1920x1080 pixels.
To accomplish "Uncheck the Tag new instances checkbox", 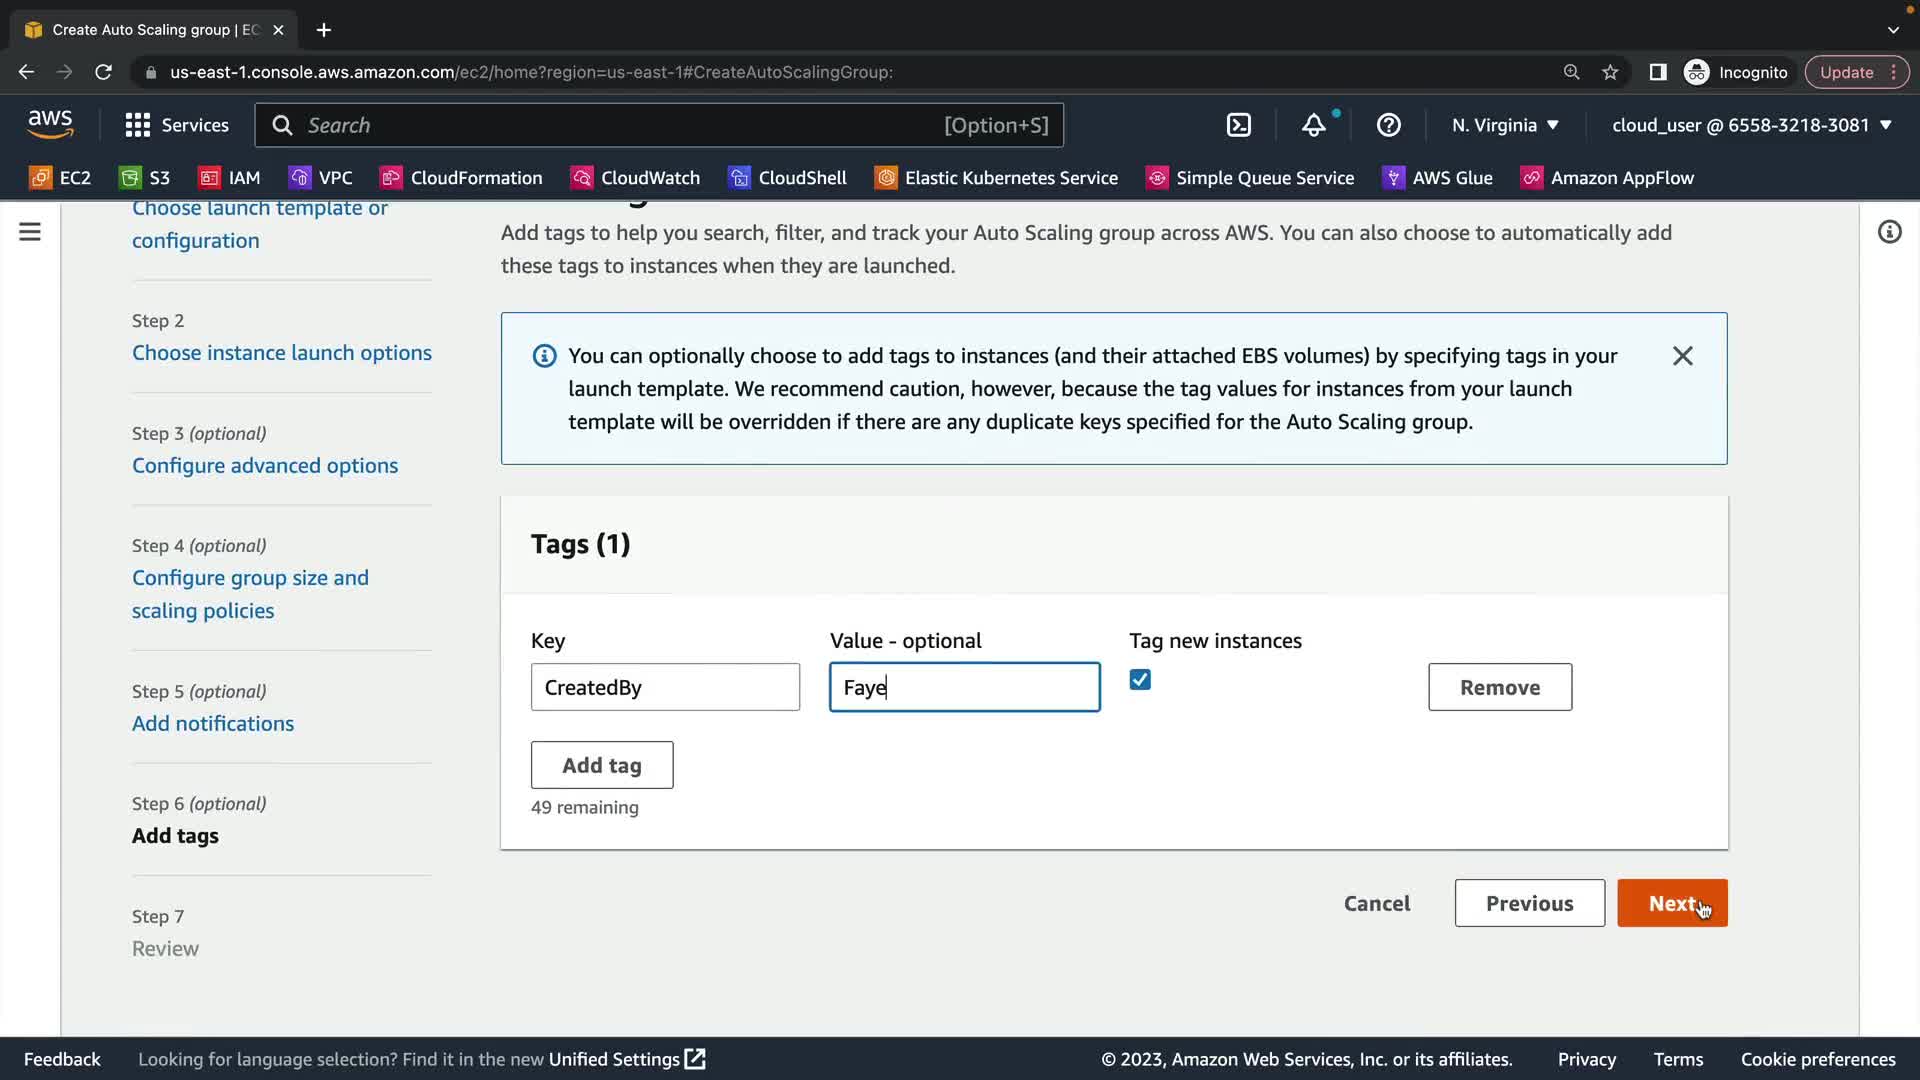I will click(x=1140, y=680).
